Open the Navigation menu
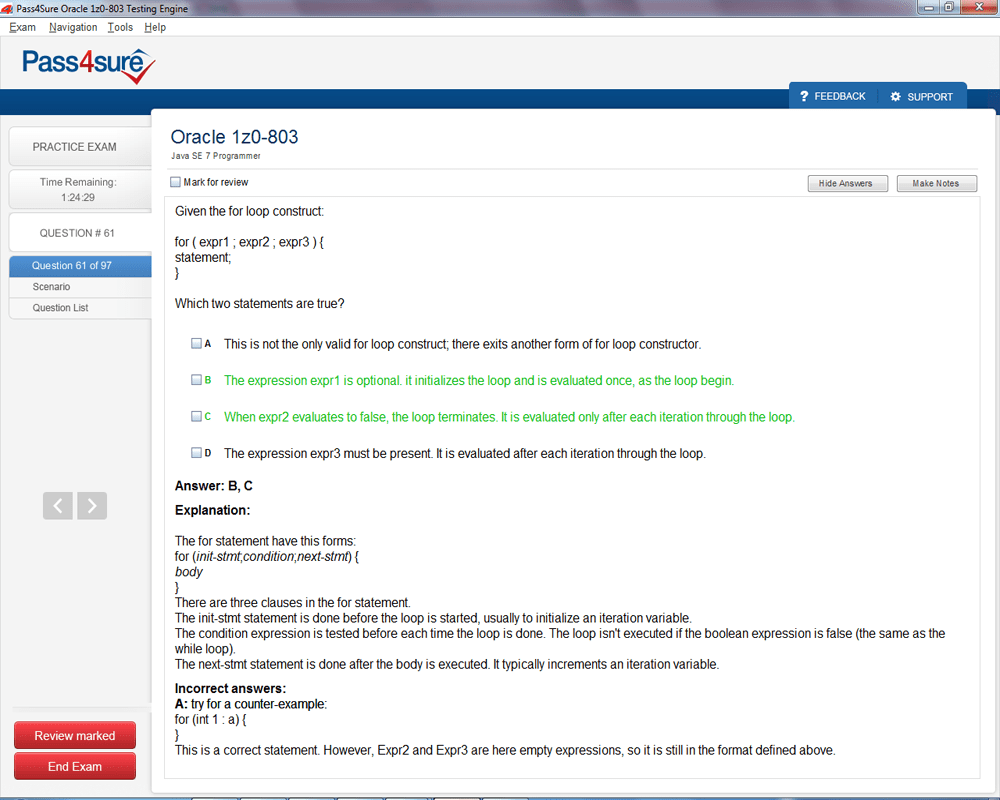This screenshot has height=800, width=1000. pos(73,27)
